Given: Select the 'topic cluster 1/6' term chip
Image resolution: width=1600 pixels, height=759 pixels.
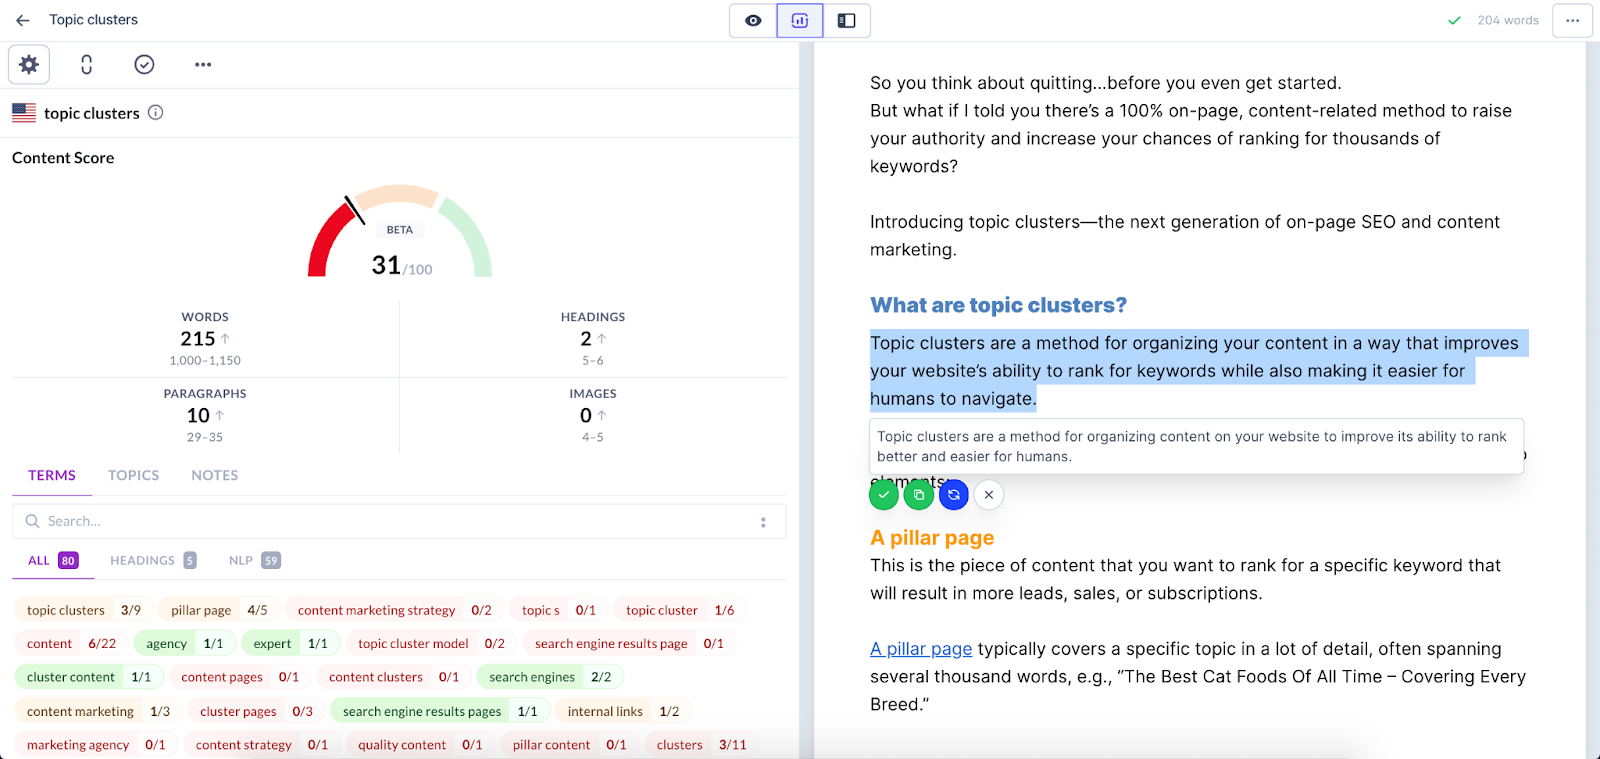Looking at the screenshot, I should [680, 610].
